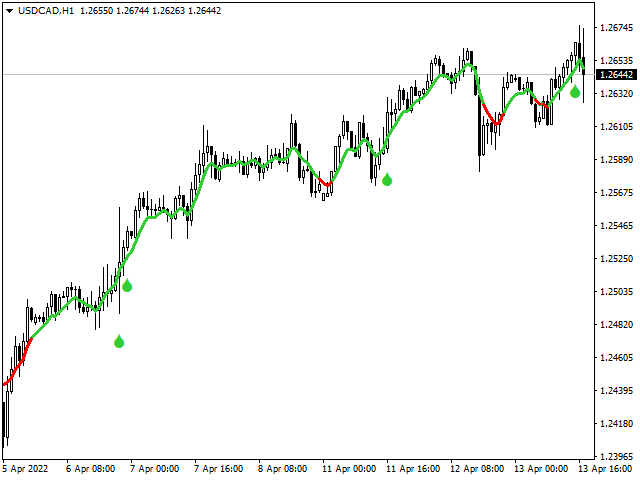Click the price scale value 1.24820
640x480 pixels.
616,325
